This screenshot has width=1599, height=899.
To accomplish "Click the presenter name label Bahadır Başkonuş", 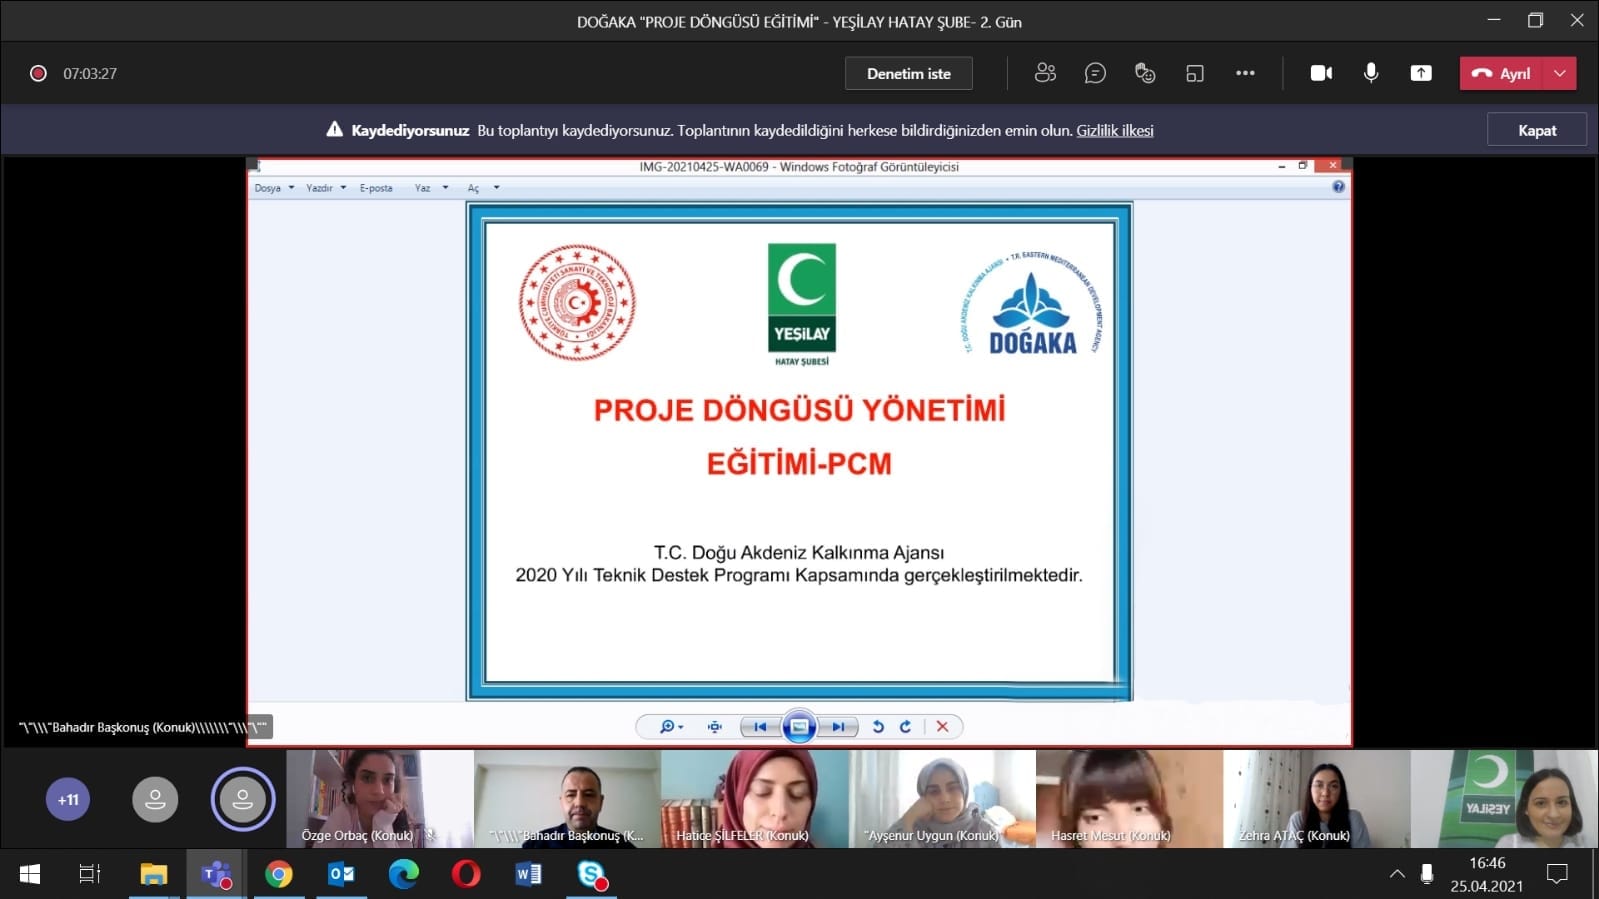I will tap(143, 727).
